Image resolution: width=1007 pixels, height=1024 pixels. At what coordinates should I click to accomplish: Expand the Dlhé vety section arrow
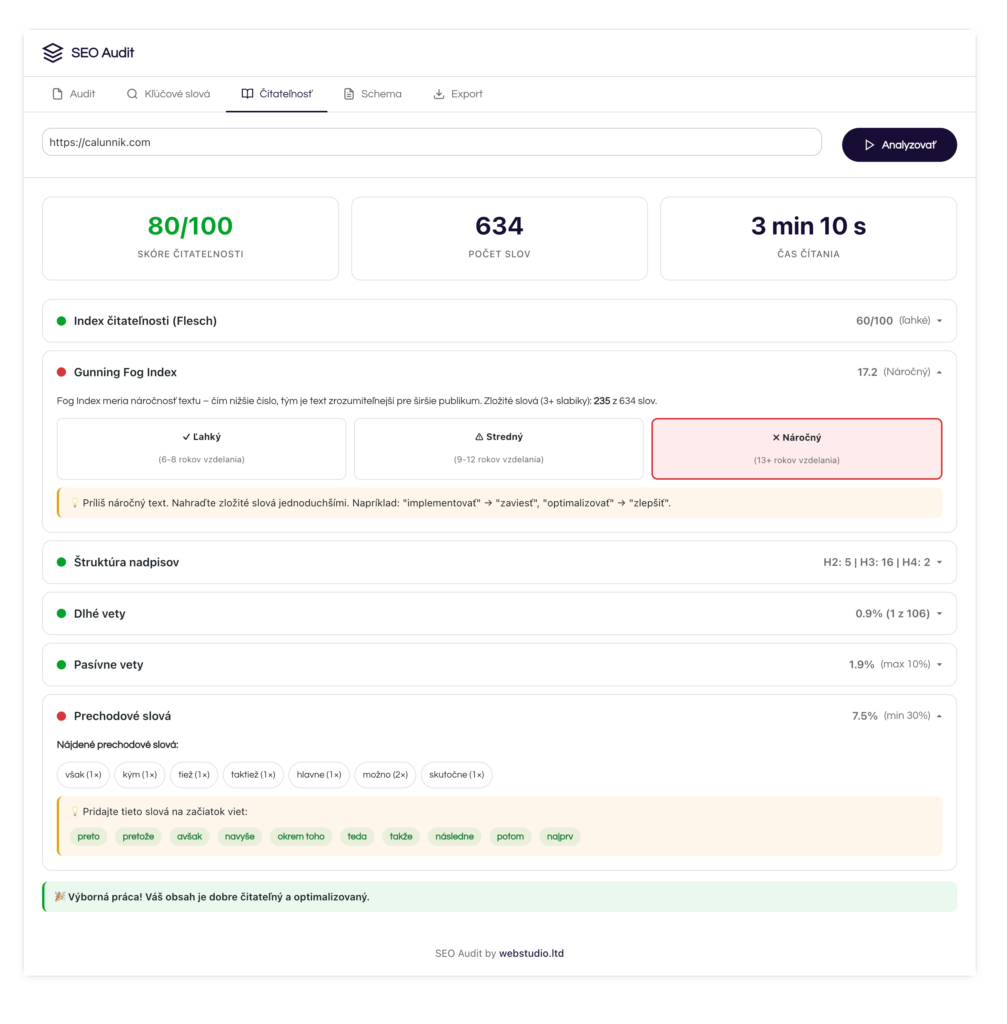point(940,614)
